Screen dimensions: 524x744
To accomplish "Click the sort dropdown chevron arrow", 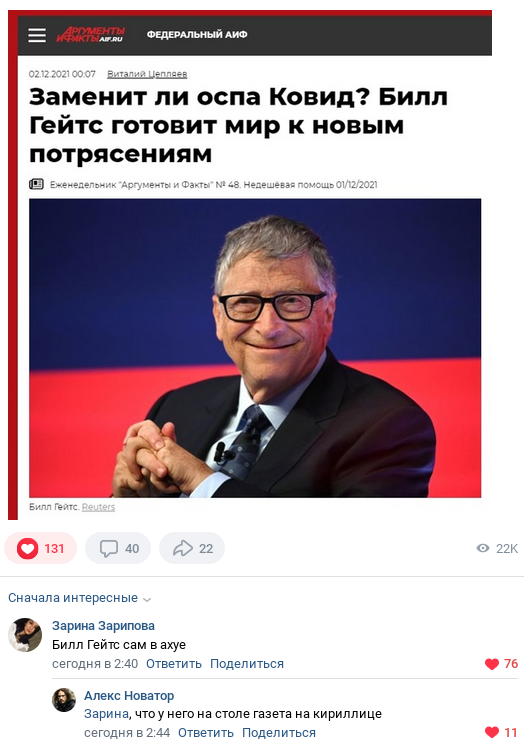I will click(x=147, y=599).
